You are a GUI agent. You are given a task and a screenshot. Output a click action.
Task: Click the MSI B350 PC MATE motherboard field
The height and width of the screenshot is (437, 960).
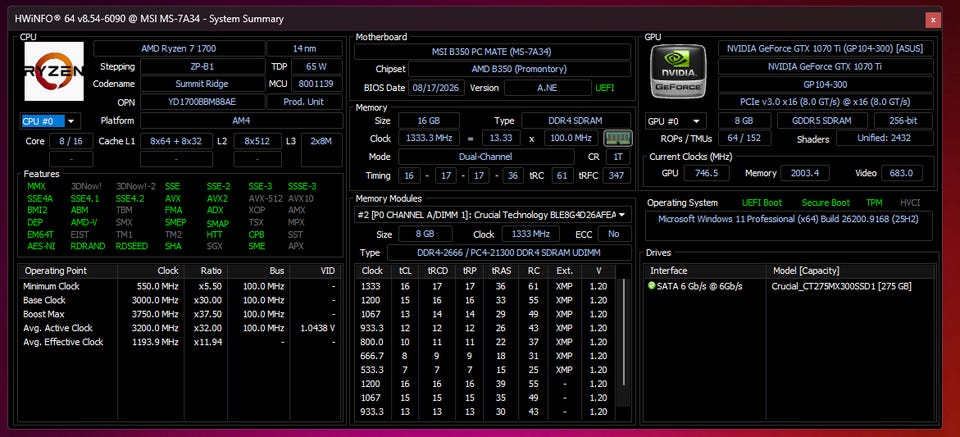[492, 52]
